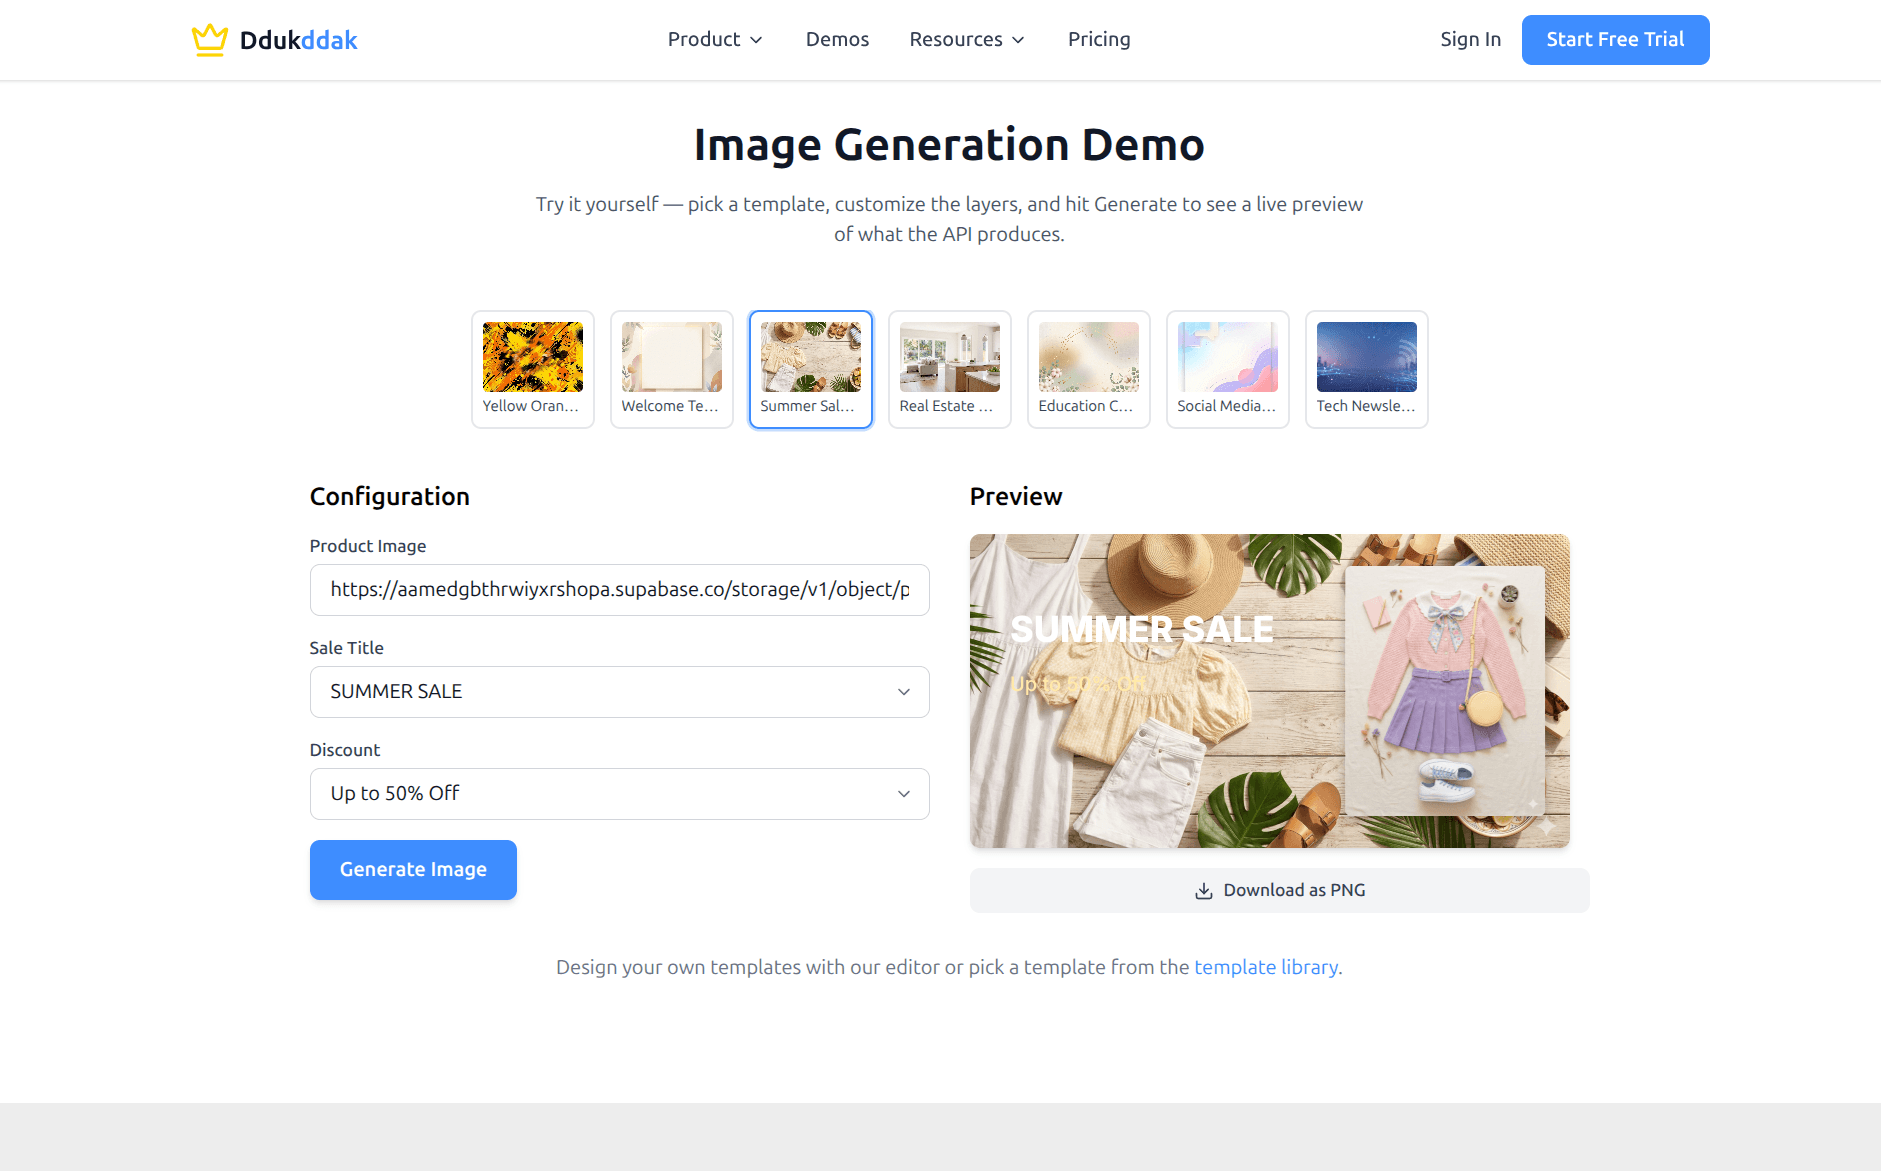Open the template library link
The image size is (1881, 1171).
pos(1266,967)
